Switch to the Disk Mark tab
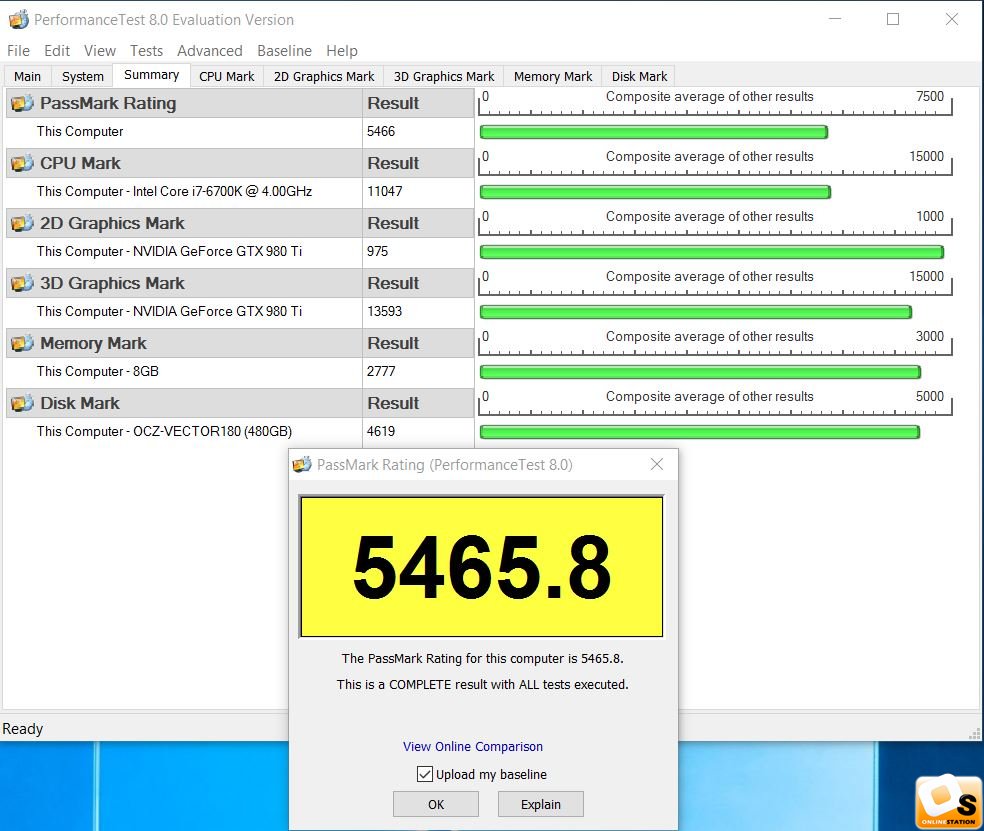Image resolution: width=984 pixels, height=831 pixels. tap(639, 77)
